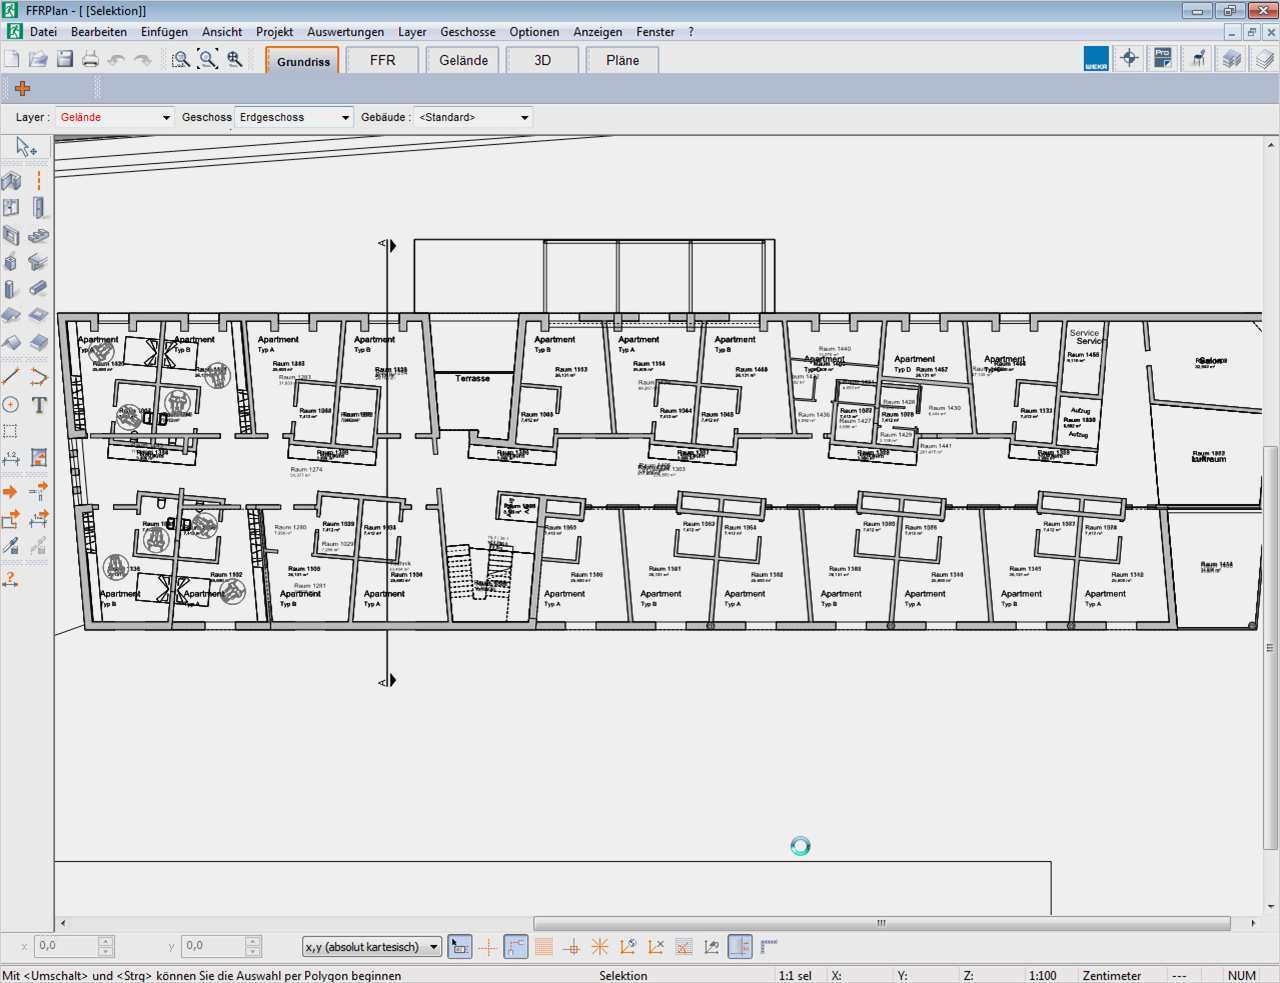Select the dimension measurement tool
The width and height of the screenshot is (1280, 983).
[11, 458]
